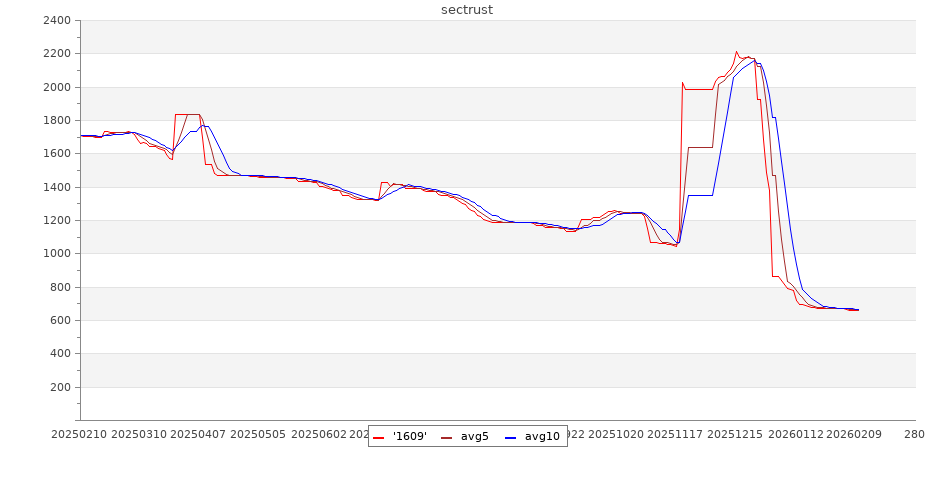Click x-axis date label 20250210
This screenshot has width=935, height=500.
pos(80,435)
